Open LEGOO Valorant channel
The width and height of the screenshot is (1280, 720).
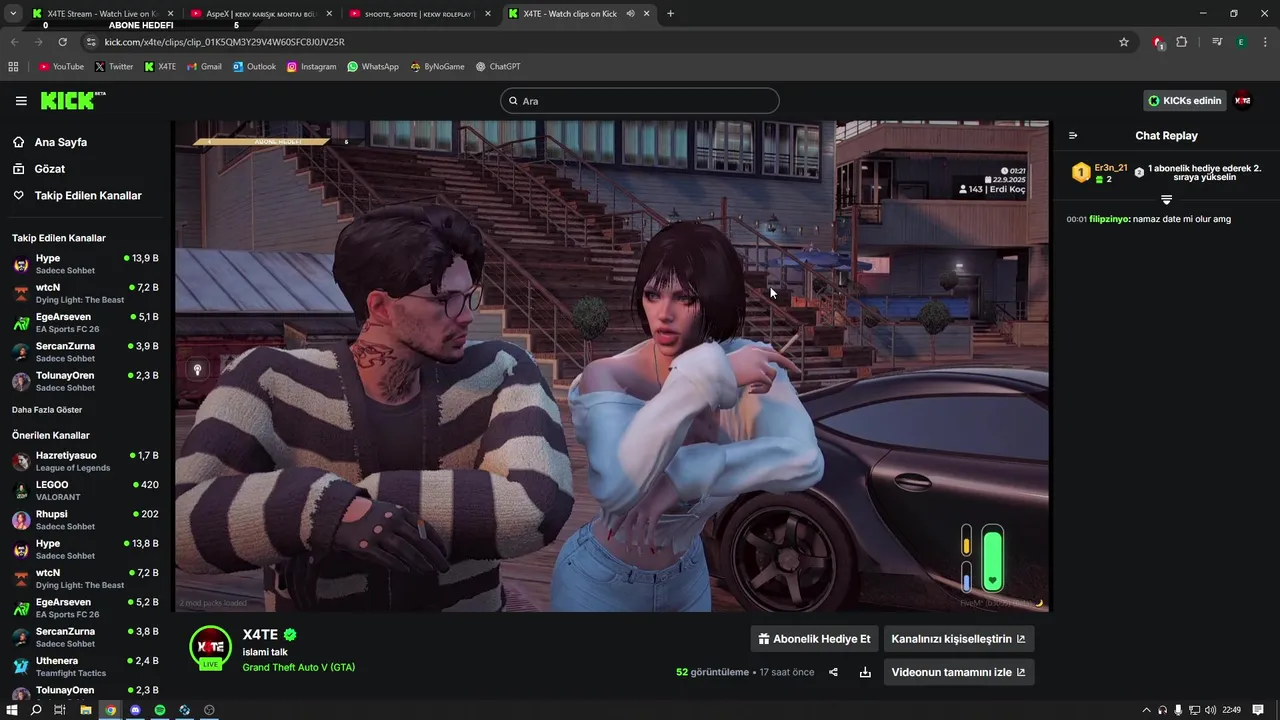click(85, 490)
